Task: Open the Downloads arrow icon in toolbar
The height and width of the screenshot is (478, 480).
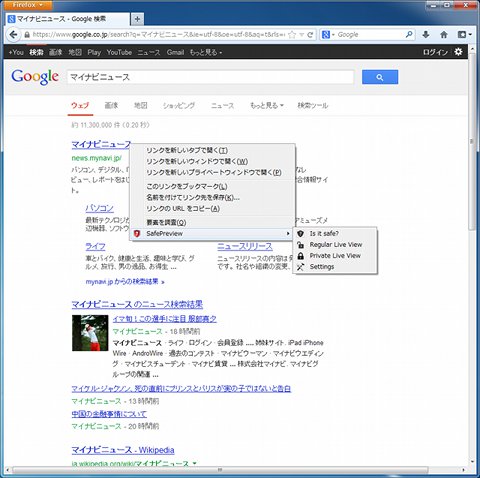Action: coord(426,34)
